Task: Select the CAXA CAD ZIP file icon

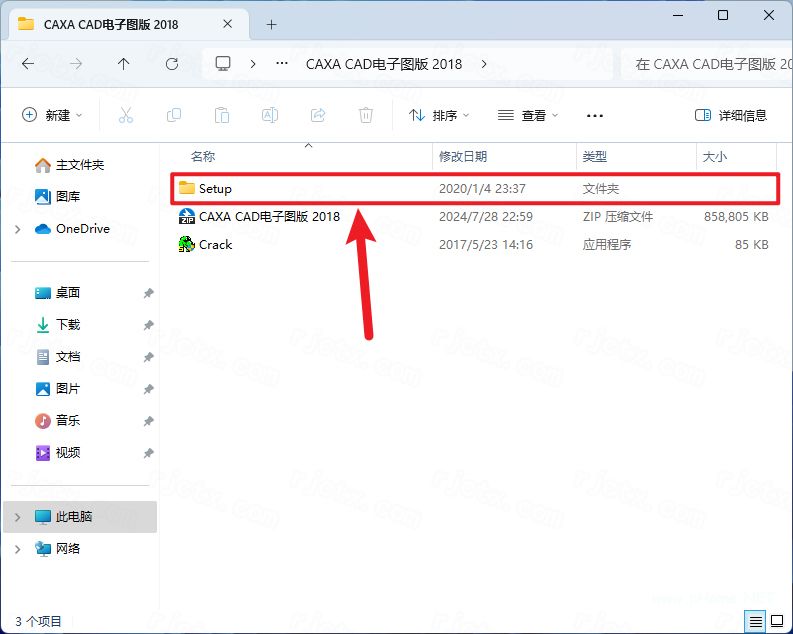Action: pyautogui.click(x=187, y=216)
